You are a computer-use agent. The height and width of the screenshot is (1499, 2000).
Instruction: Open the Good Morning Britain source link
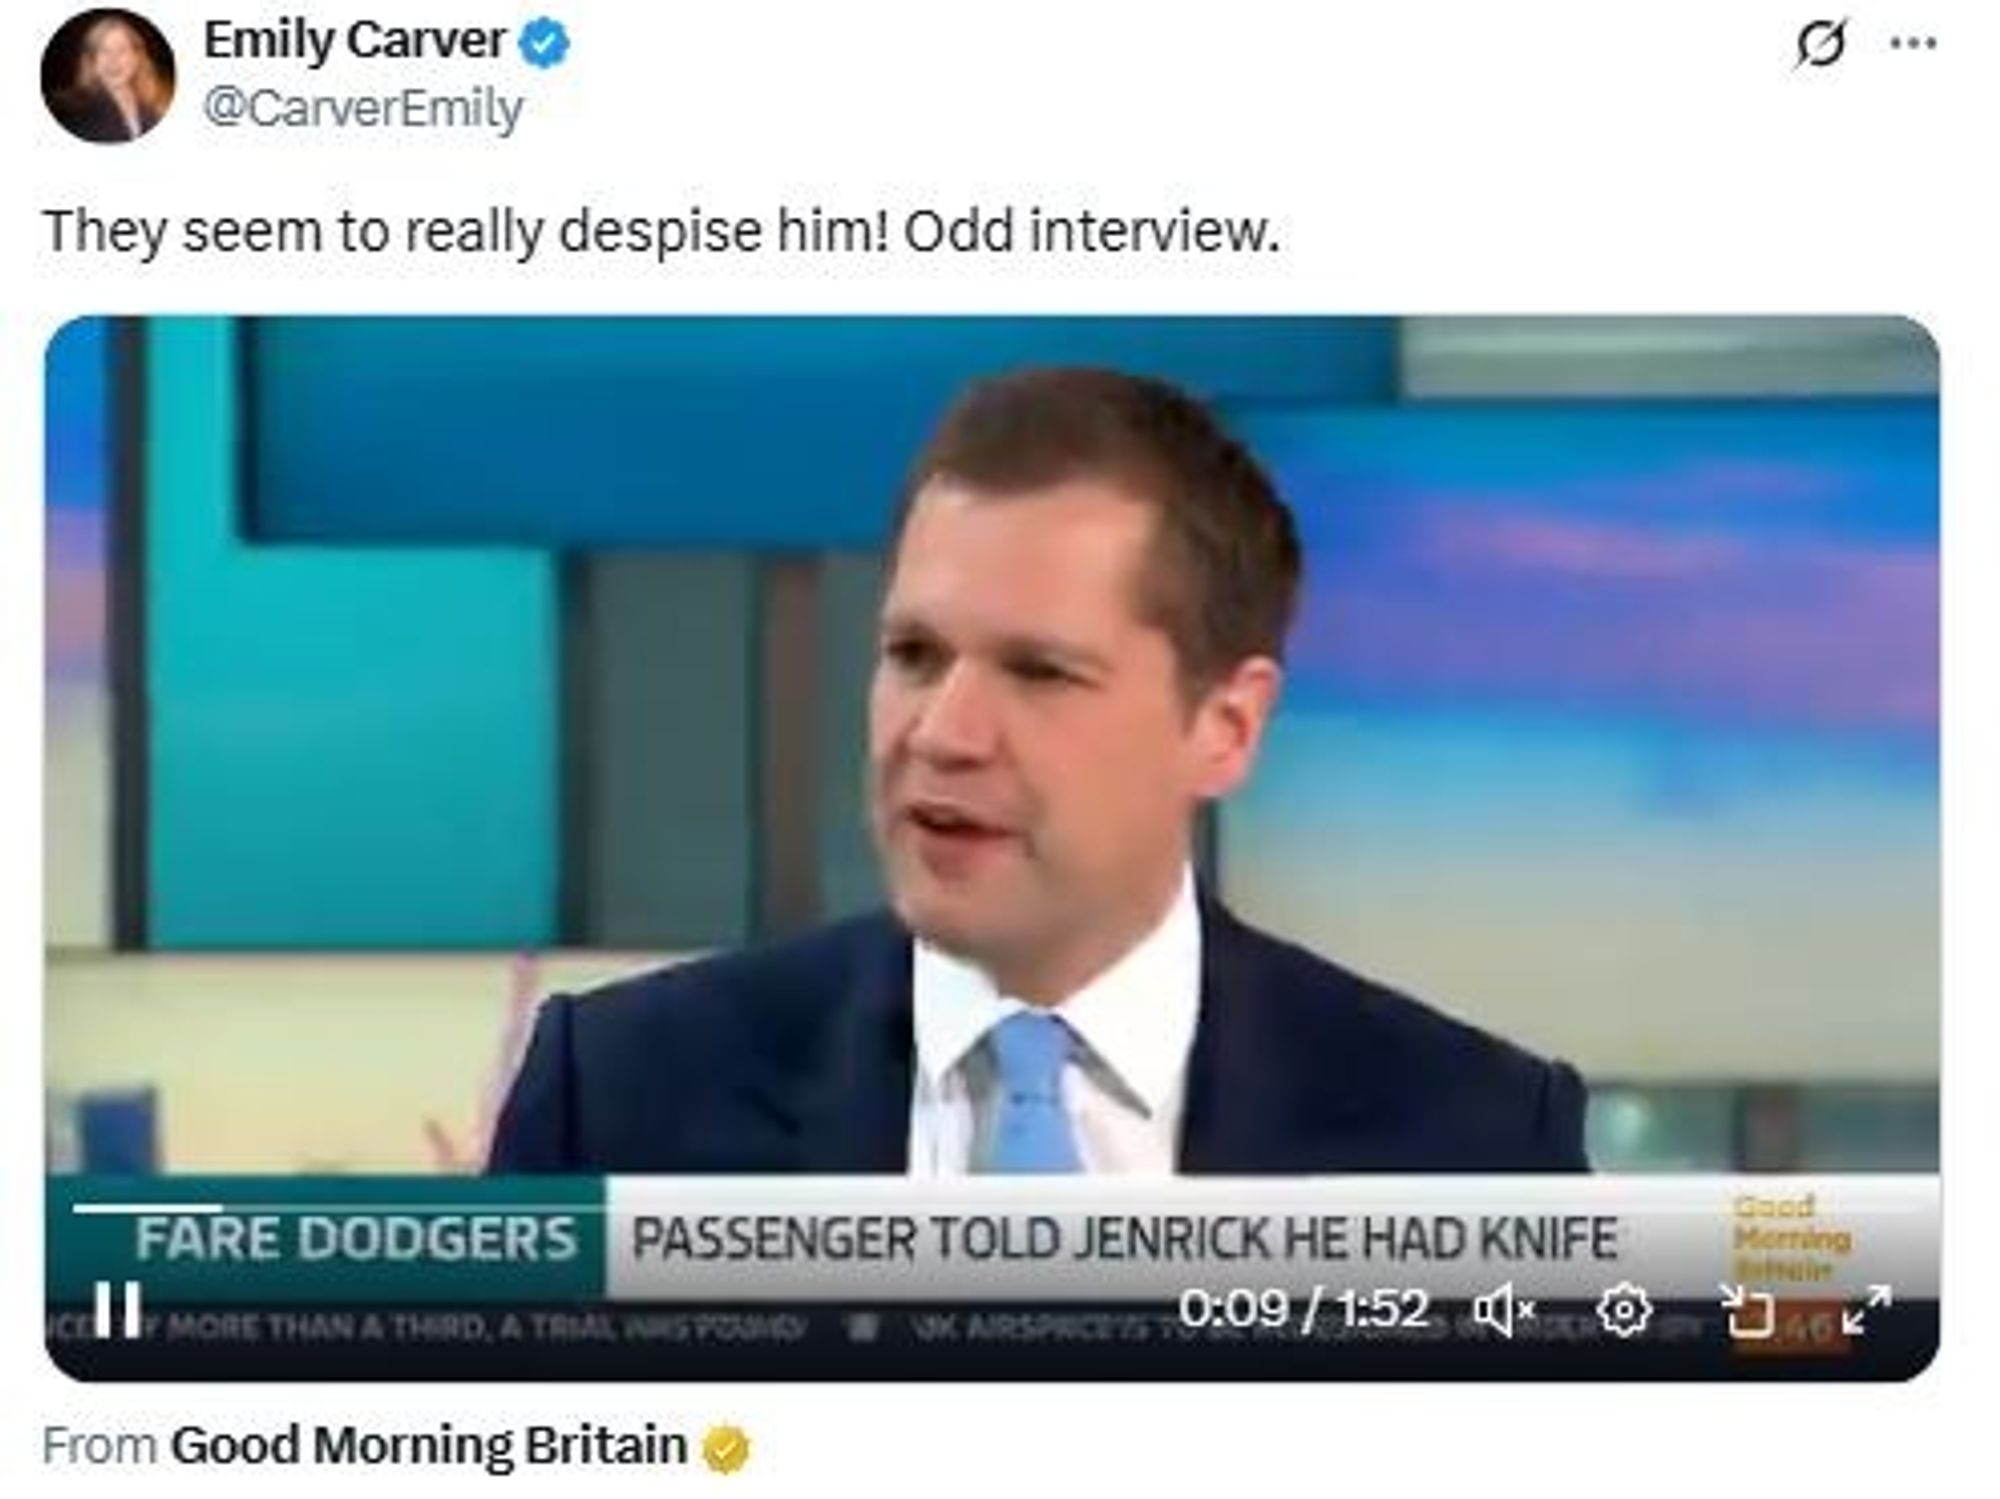(x=429, y=1445)
